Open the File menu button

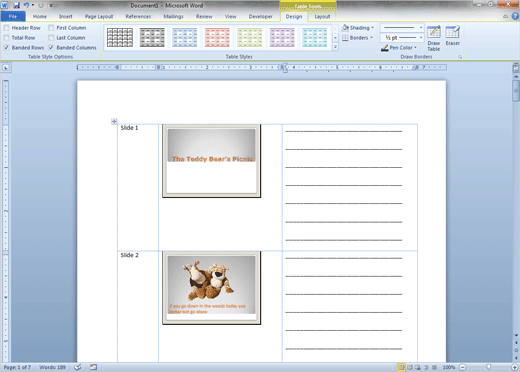coord(13,16)
